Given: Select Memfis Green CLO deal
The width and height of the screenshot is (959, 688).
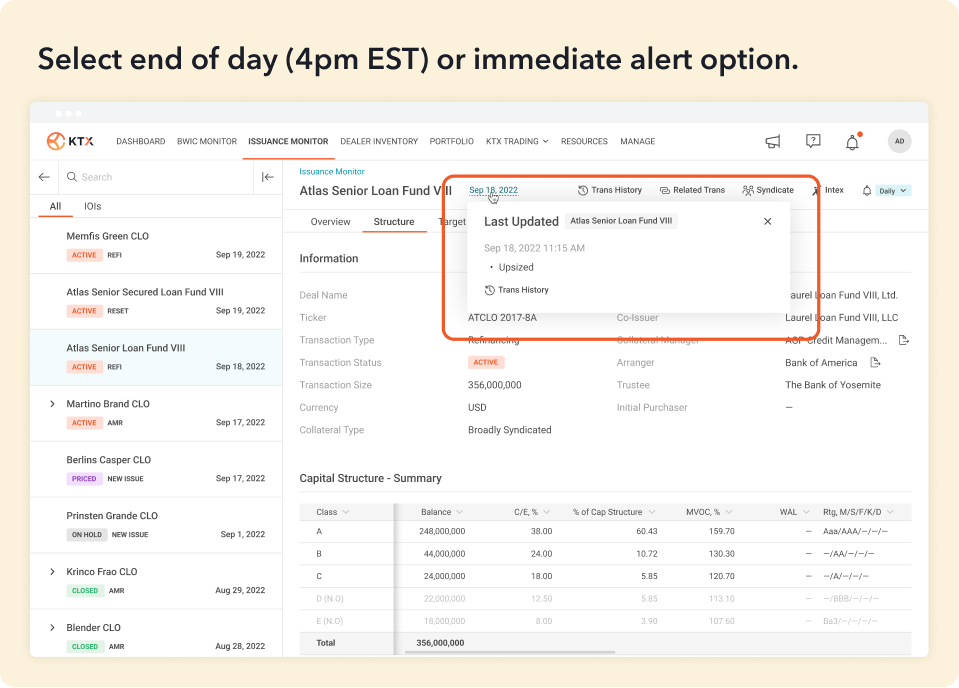Looking at the screenshot, I should point(156,245).
